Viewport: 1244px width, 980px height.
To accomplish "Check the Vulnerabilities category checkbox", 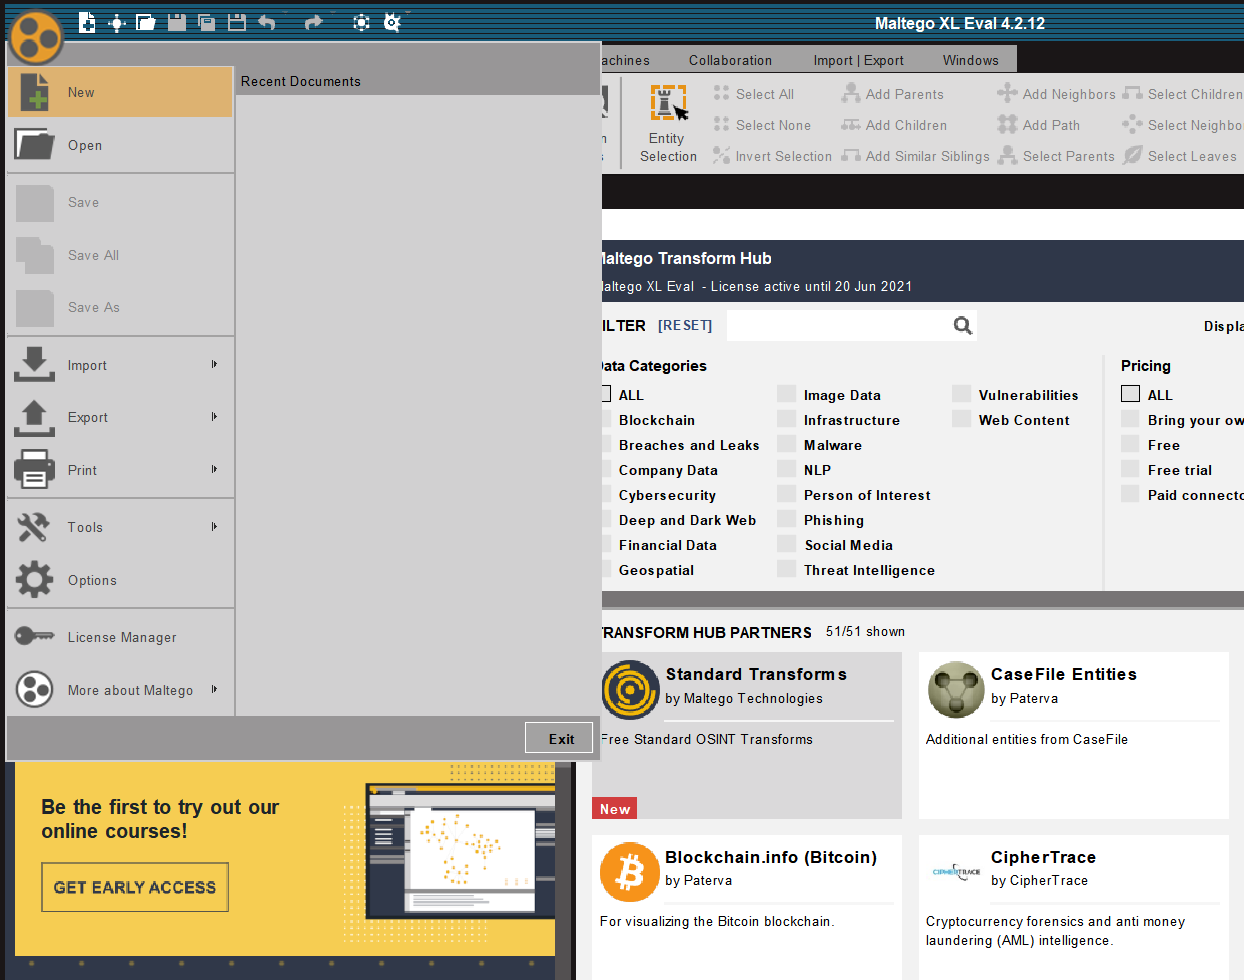I will 962,394.
